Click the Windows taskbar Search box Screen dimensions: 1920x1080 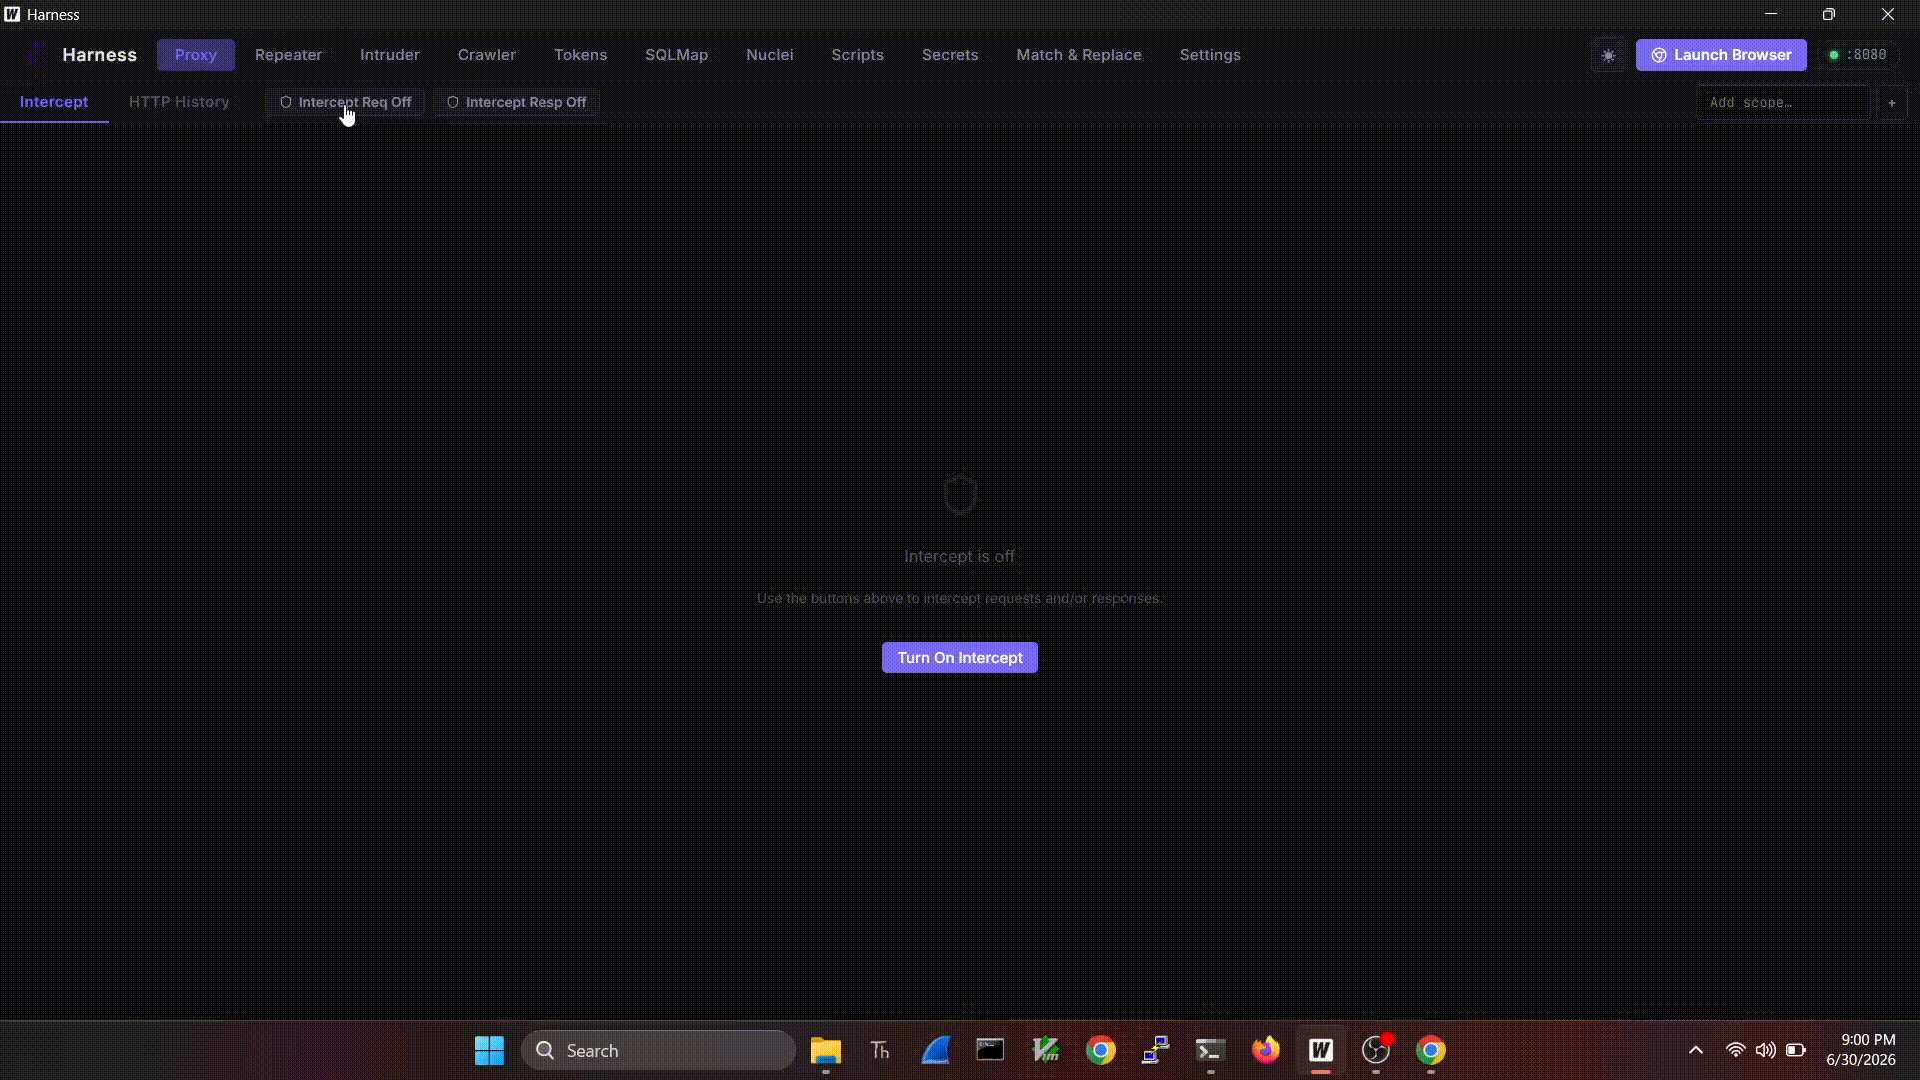pyautogui.click(x=658, y=1050)
